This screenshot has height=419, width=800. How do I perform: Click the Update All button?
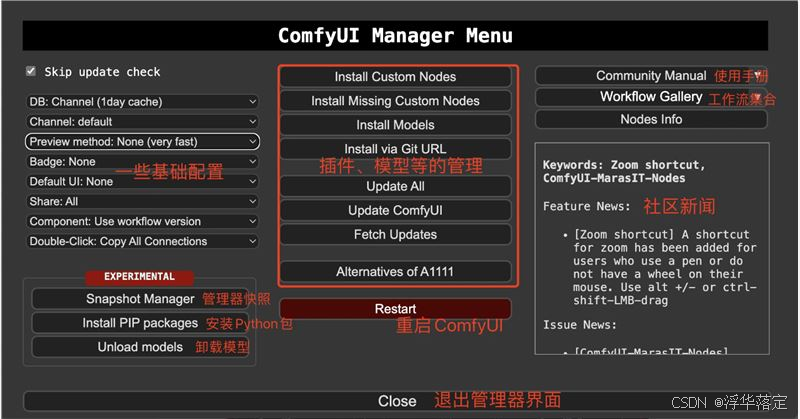click(x=395, y=186)
